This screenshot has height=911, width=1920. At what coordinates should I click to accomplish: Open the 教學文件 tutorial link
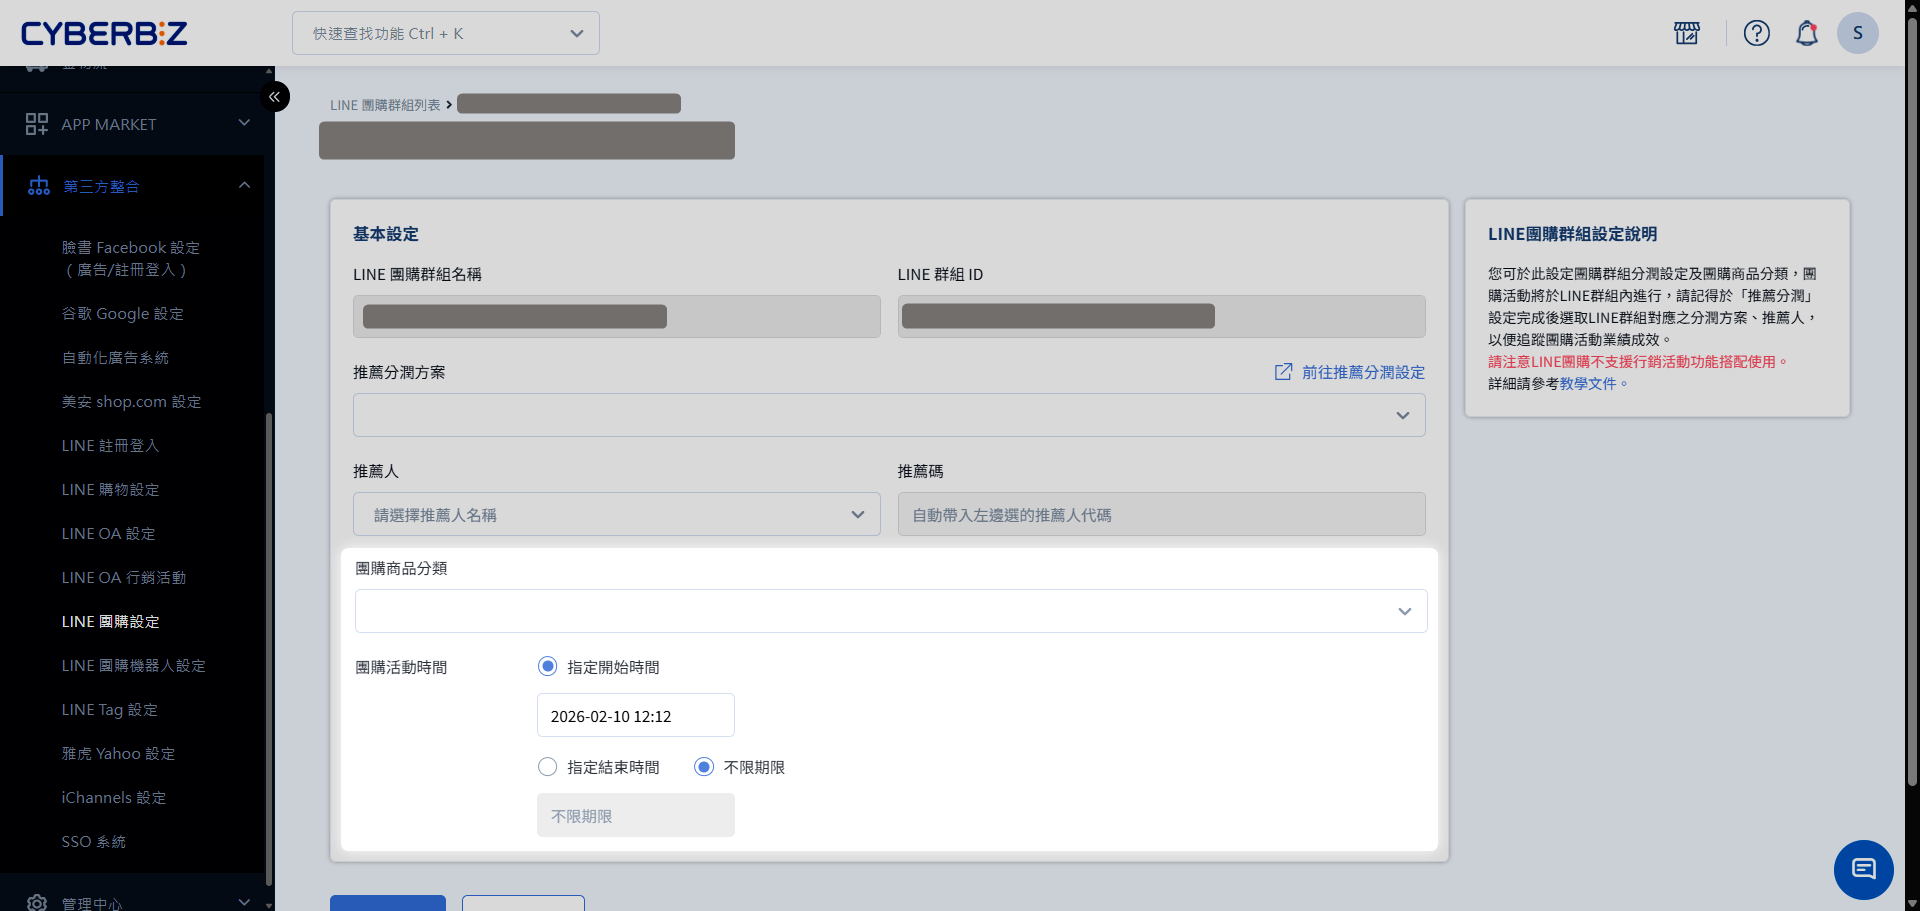point(1587,384)
